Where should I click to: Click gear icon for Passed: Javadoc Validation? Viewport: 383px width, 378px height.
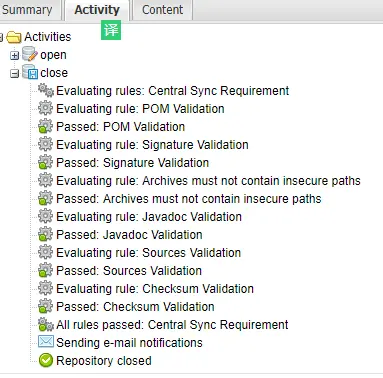pos(46,235)
